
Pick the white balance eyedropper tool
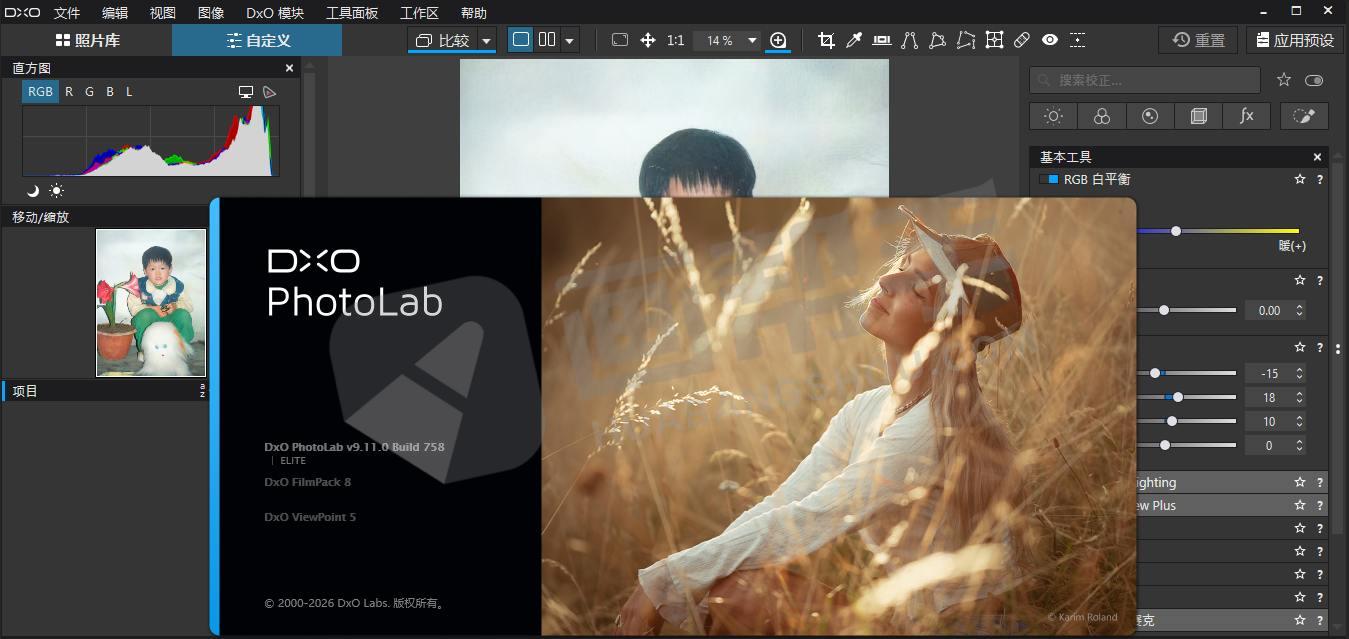point(854,40)
